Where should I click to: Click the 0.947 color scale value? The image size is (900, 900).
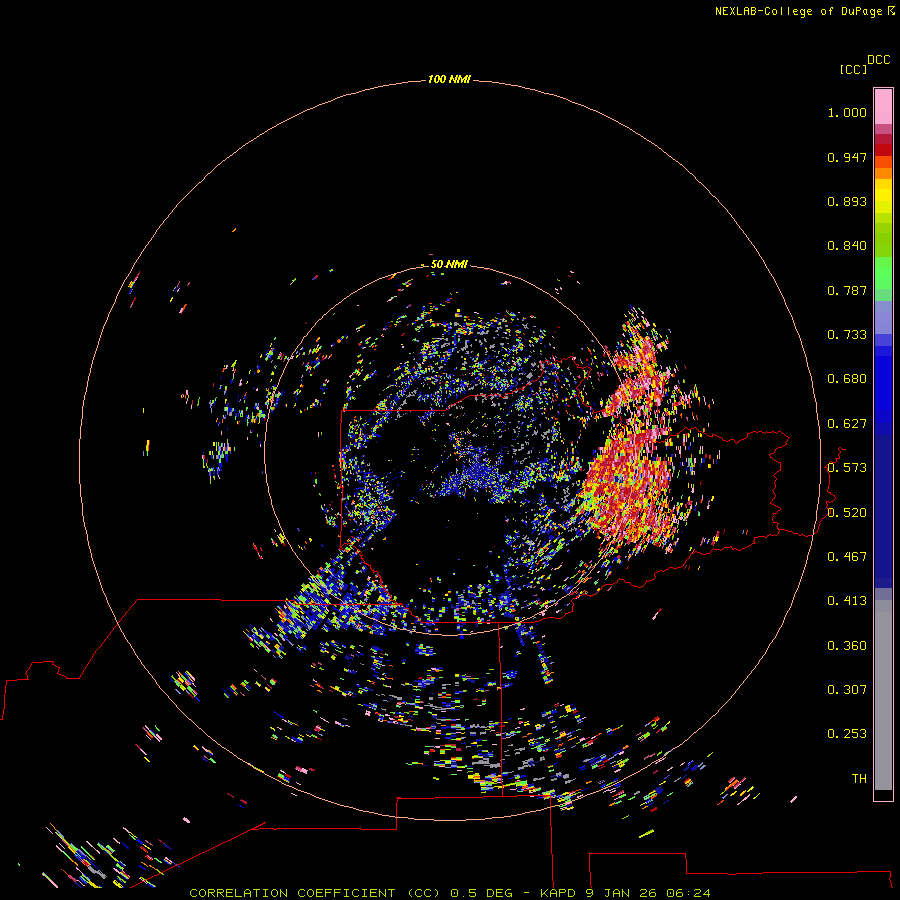[847, 157]
